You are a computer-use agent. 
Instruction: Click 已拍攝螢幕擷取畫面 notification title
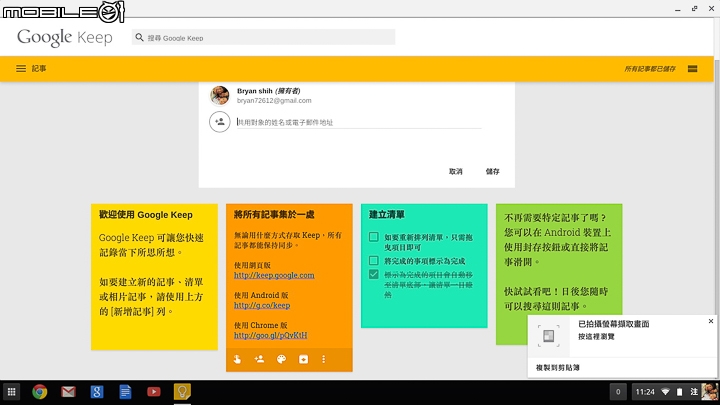pos(613,324)
